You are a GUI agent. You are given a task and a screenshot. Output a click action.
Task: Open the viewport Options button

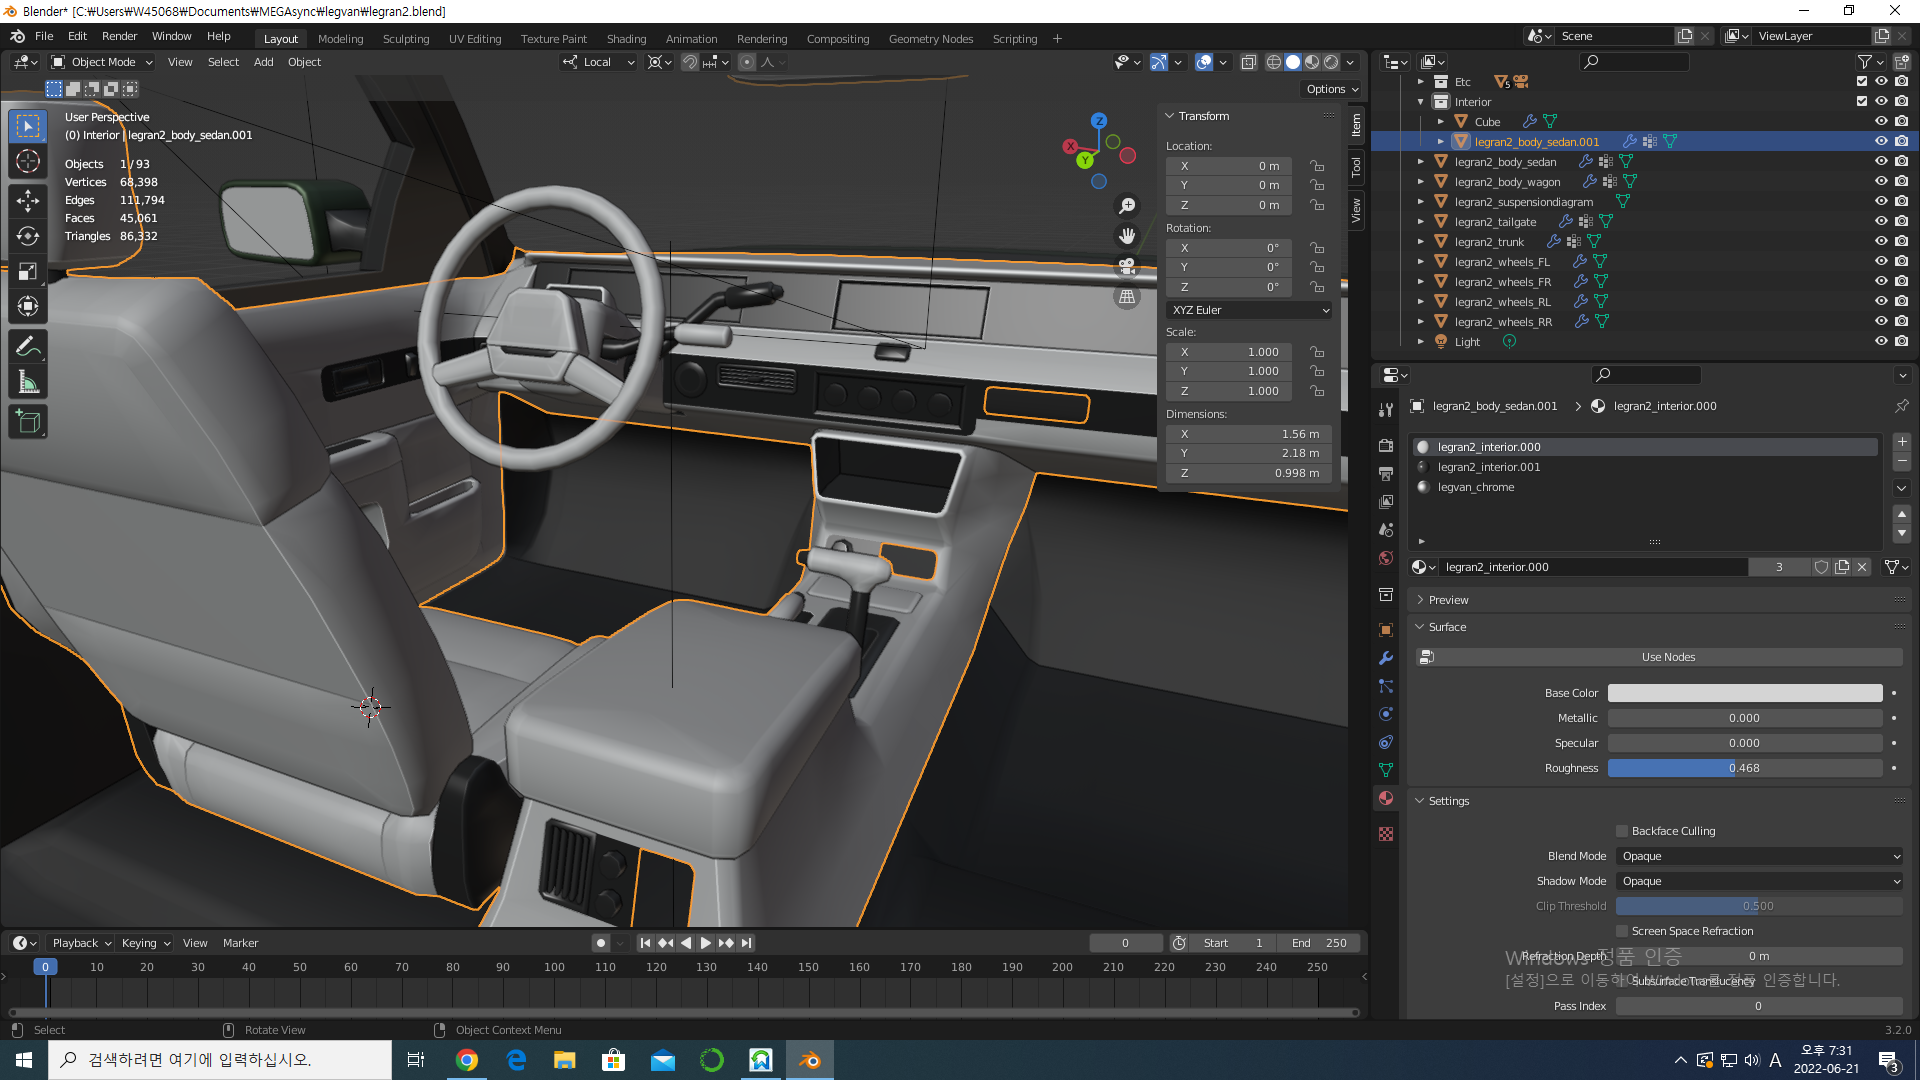coord(1332,89)
